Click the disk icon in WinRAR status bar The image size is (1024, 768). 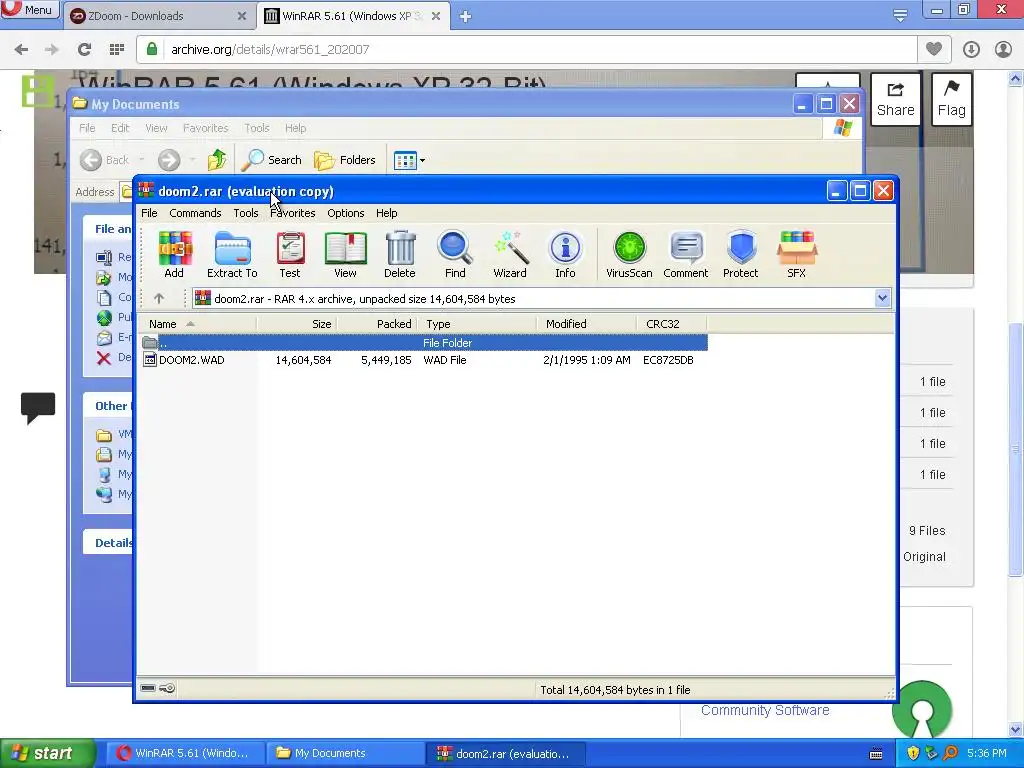(x=148, y=688)
